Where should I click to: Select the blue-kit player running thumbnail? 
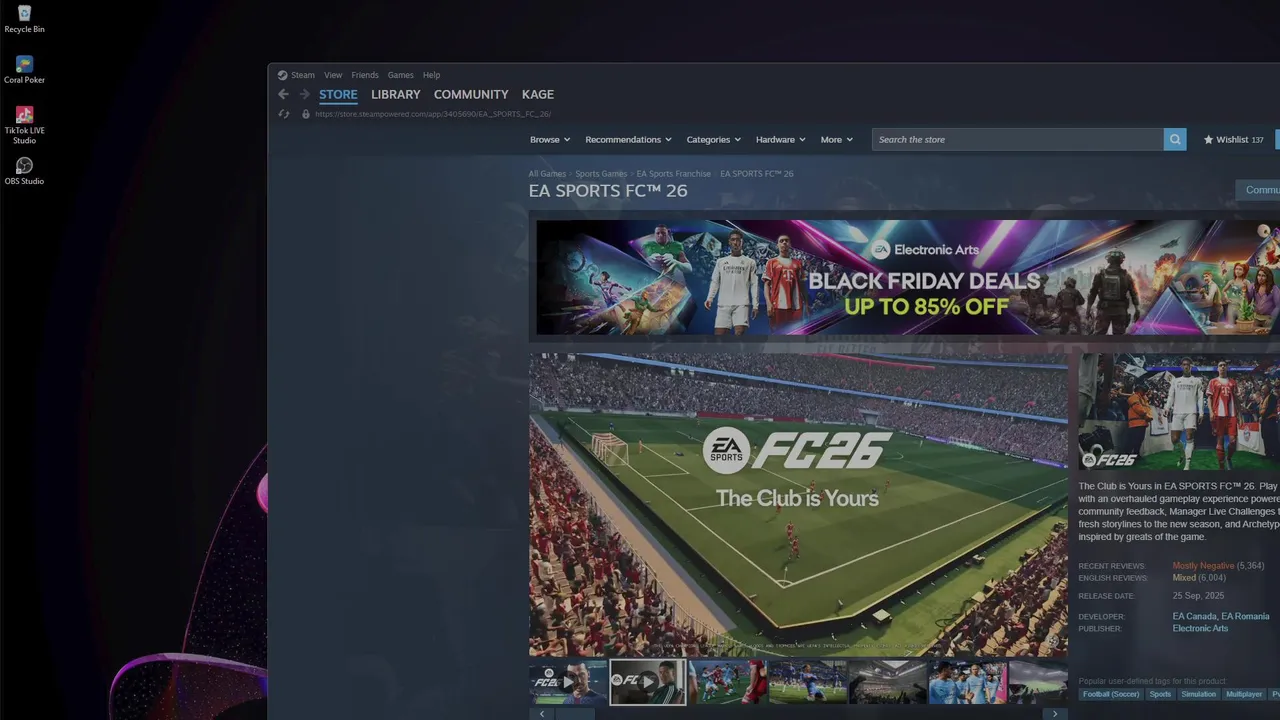tap(808, 682)
